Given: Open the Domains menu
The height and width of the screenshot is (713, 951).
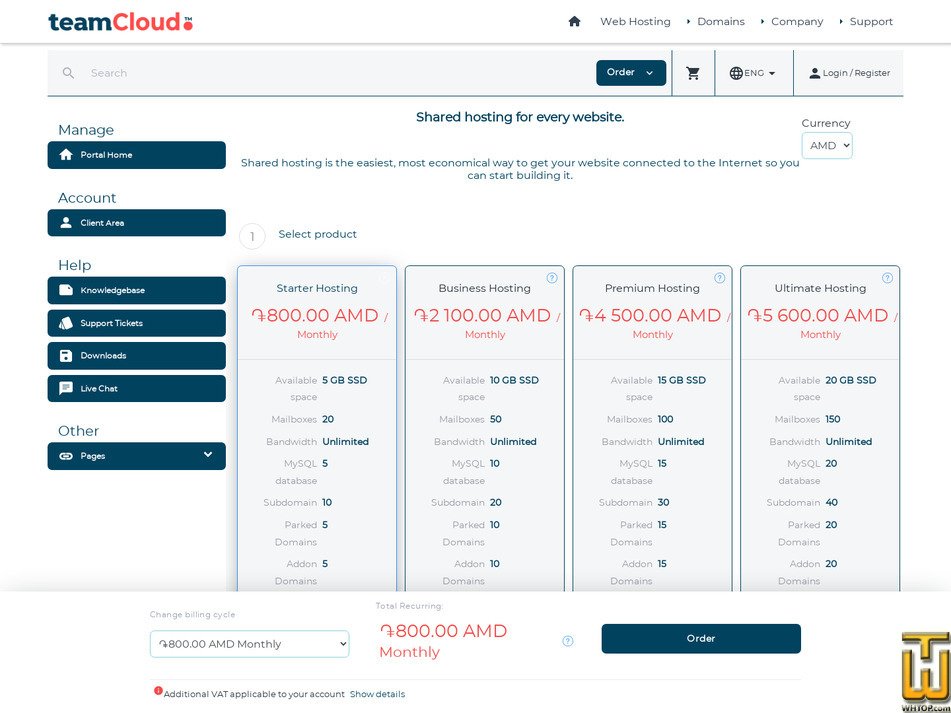Looking at the screenshot, I should point(721,21).
